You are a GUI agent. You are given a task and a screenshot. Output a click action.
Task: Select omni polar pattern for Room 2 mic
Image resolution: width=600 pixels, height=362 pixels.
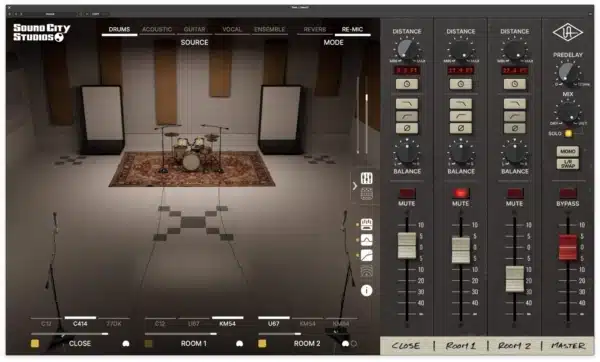[x=354, y=344]
